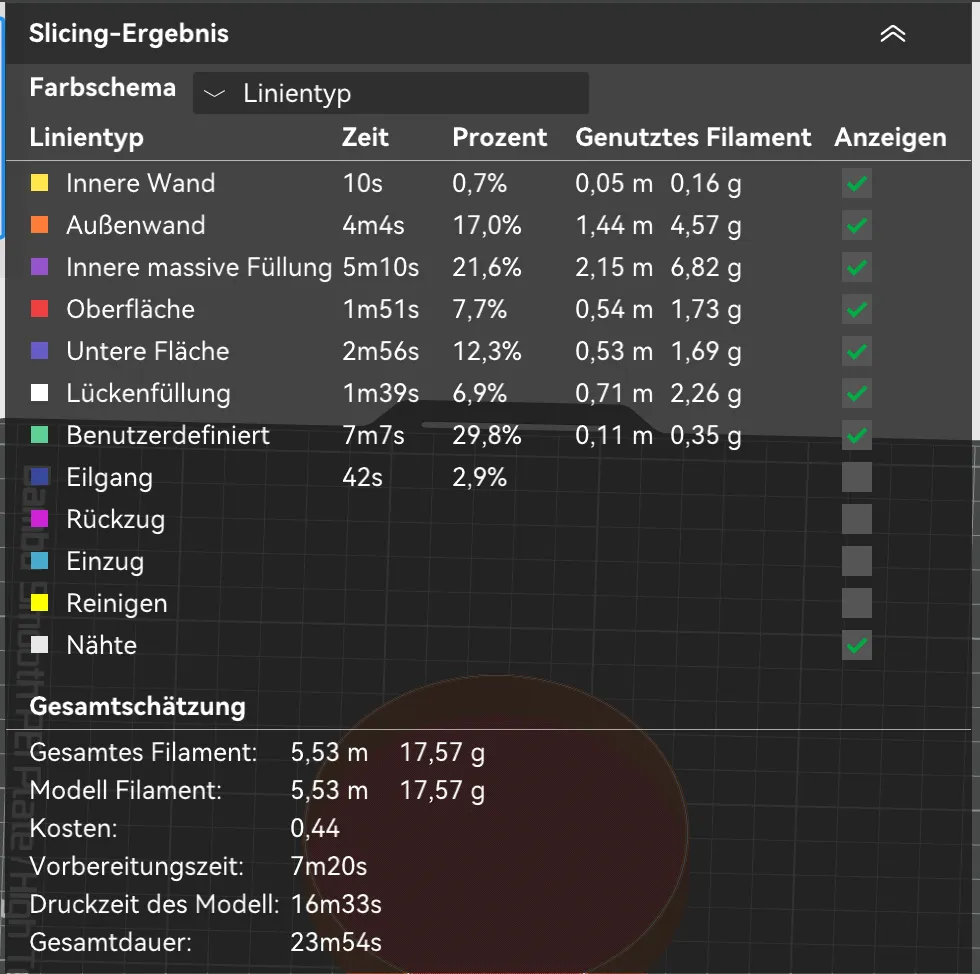
Task: Click the yellow Innere Wand color swatch
Action: (x=39, y=183)
